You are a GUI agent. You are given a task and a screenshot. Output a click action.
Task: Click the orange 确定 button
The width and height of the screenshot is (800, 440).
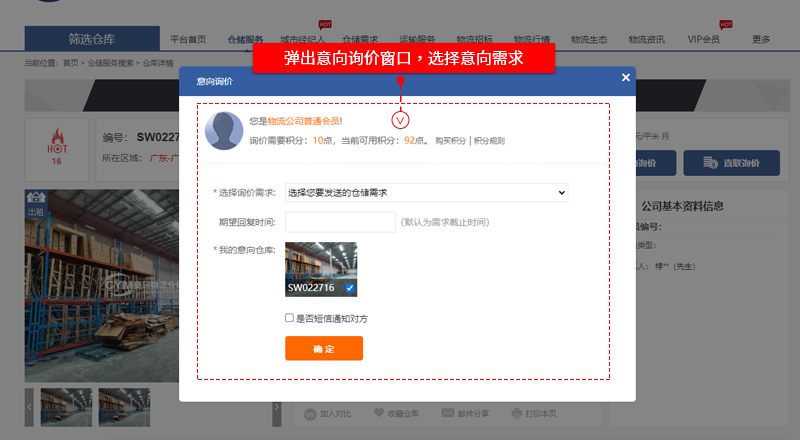tap(323, 348)
